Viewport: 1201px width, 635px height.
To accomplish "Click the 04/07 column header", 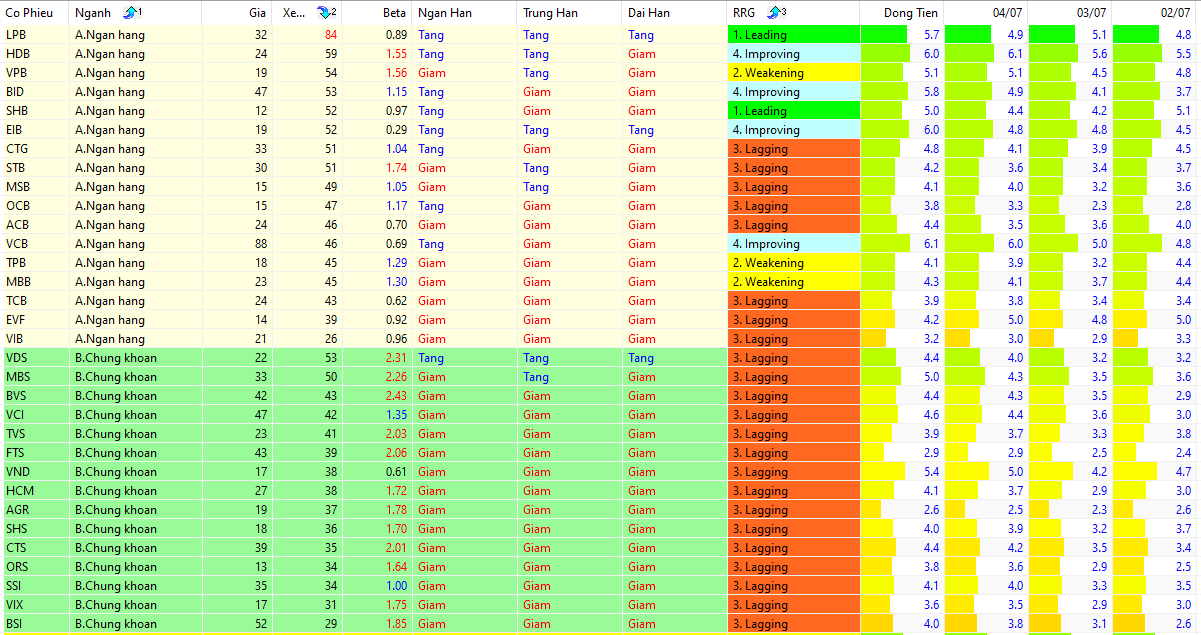I will pos(986,13).
